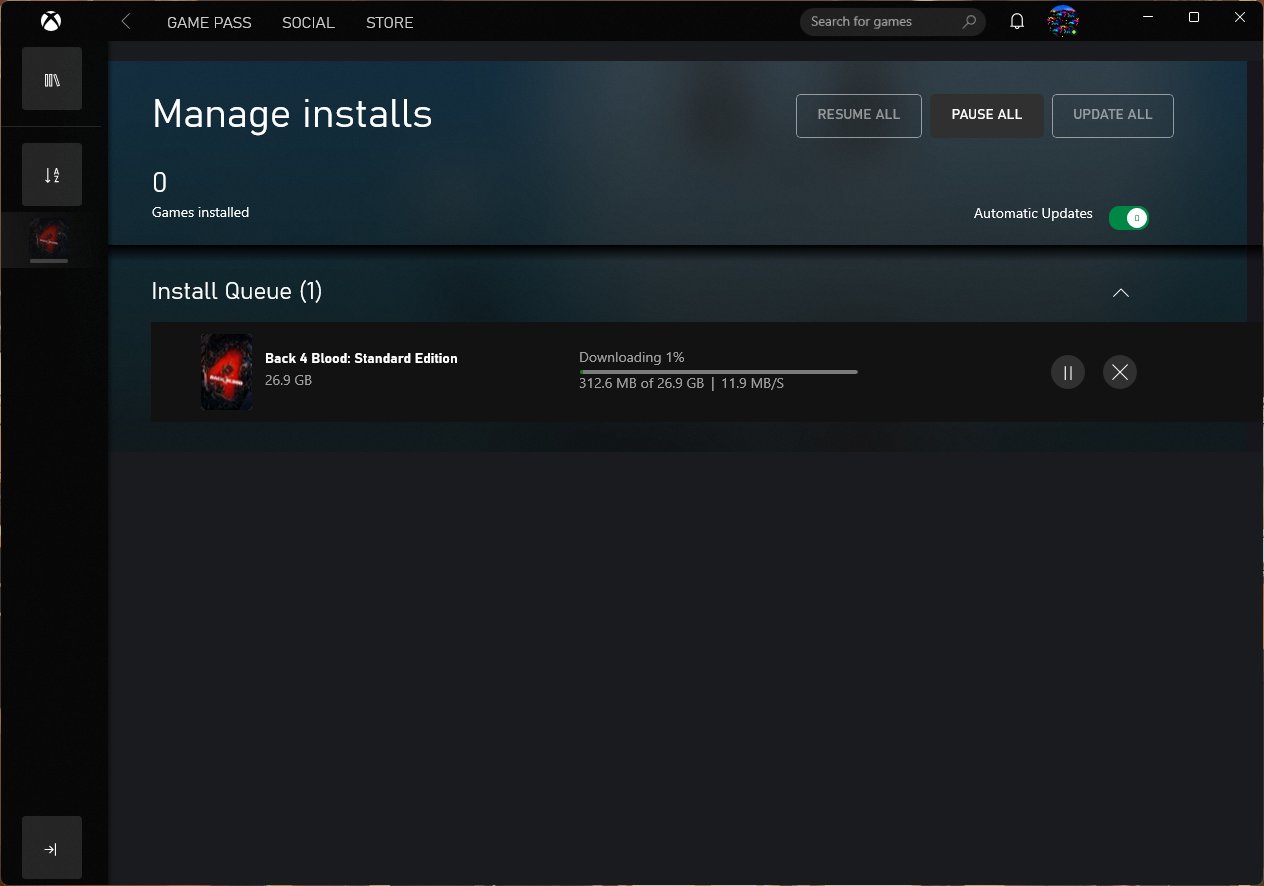Viewport: 1264px width, 886px height.
Task: Collapse the Install Queue section
Action: tap(1121, 293)
